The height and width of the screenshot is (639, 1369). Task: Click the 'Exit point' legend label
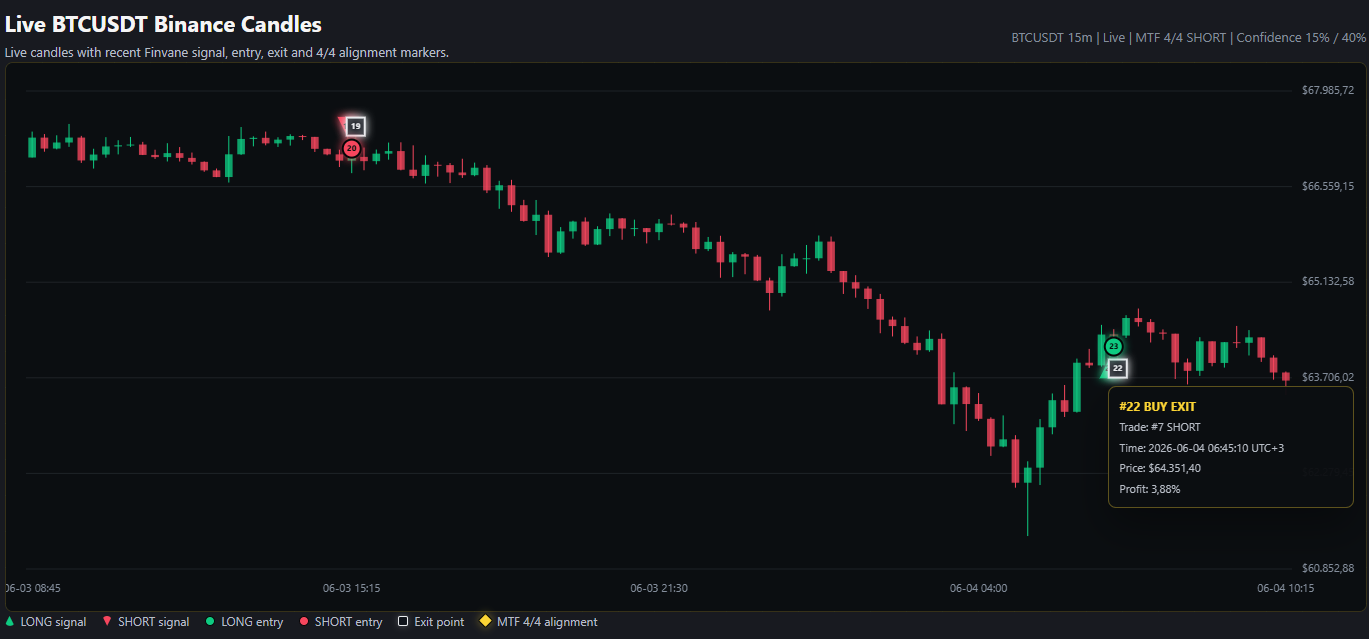click(439, 622)
